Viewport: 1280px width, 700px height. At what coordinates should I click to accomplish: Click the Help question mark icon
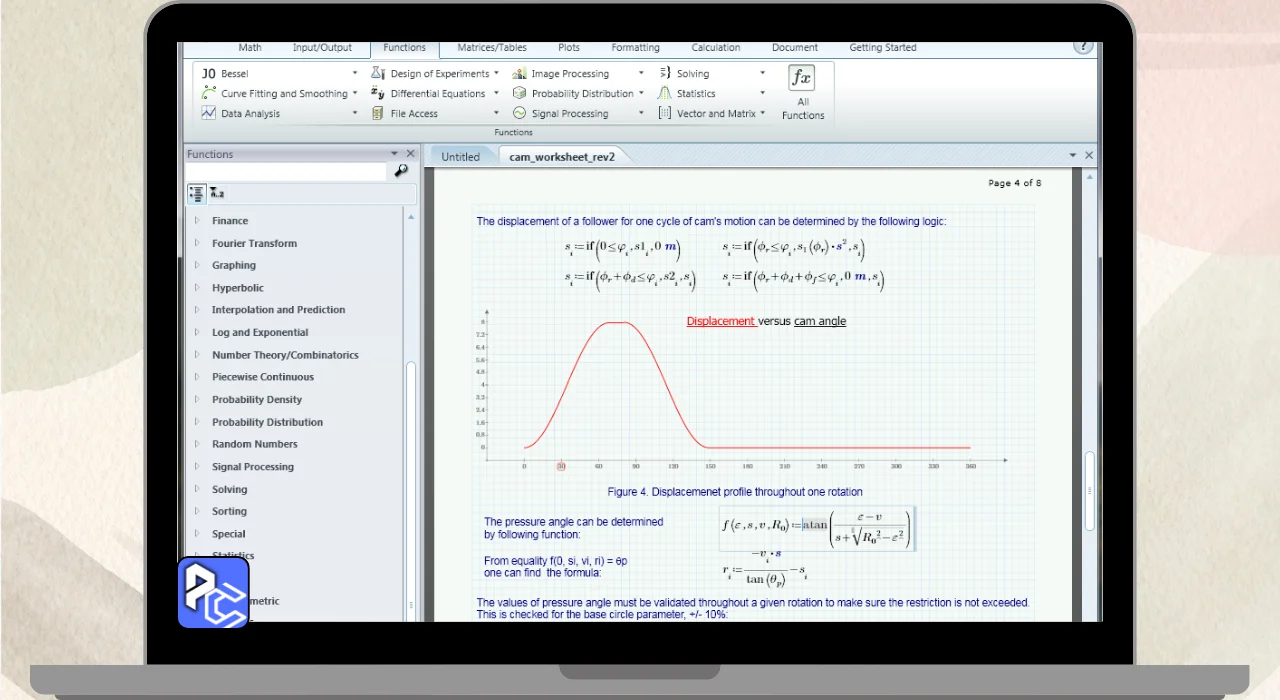[1082, 47]
